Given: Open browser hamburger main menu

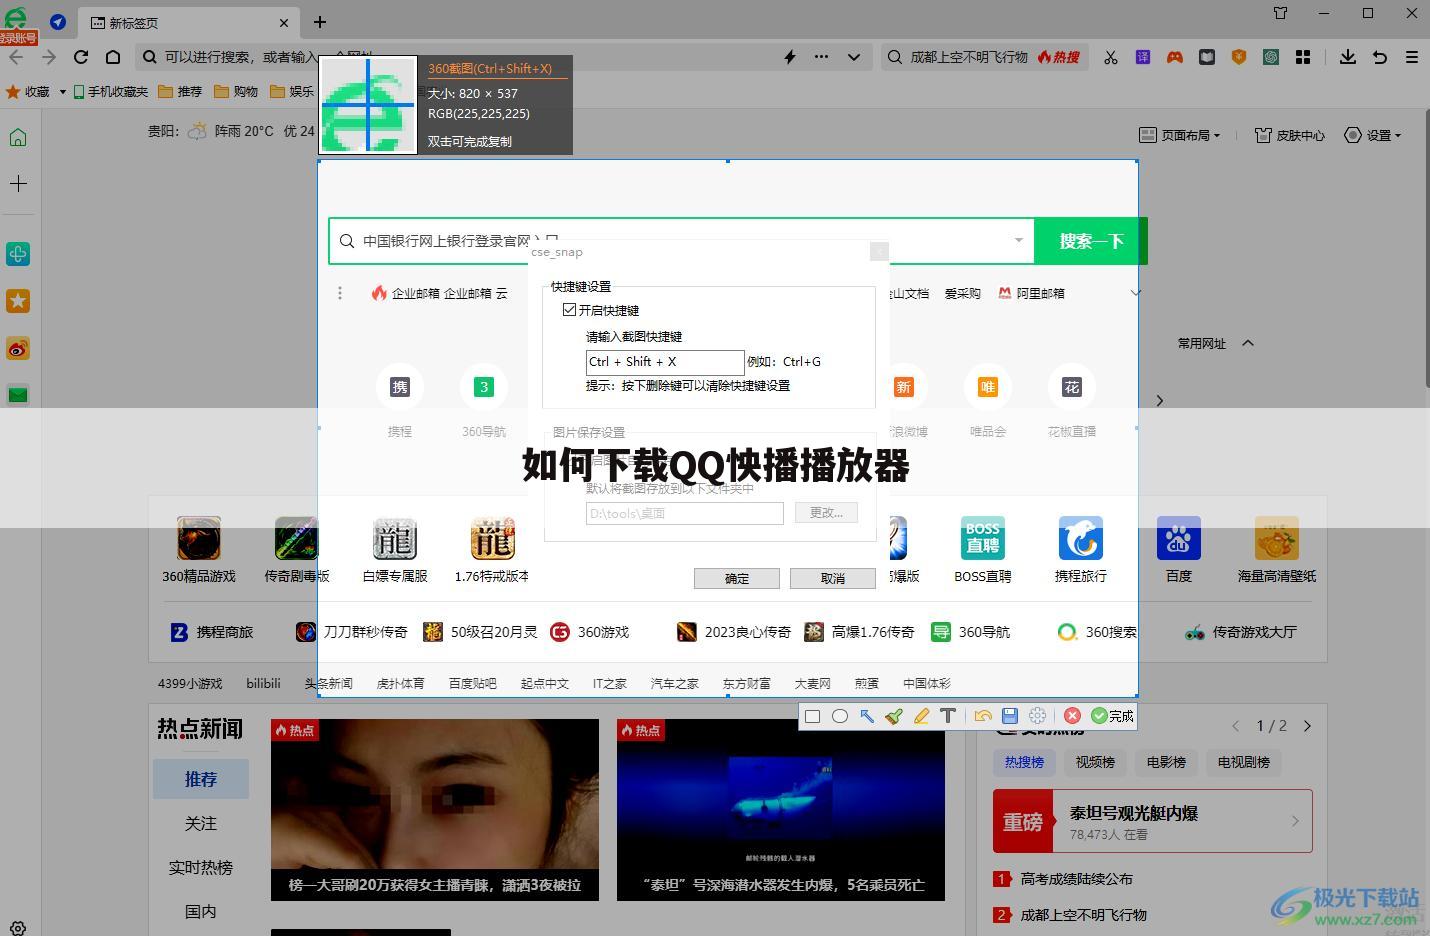Looking at the screenshot, I should tap(1412, 57).
